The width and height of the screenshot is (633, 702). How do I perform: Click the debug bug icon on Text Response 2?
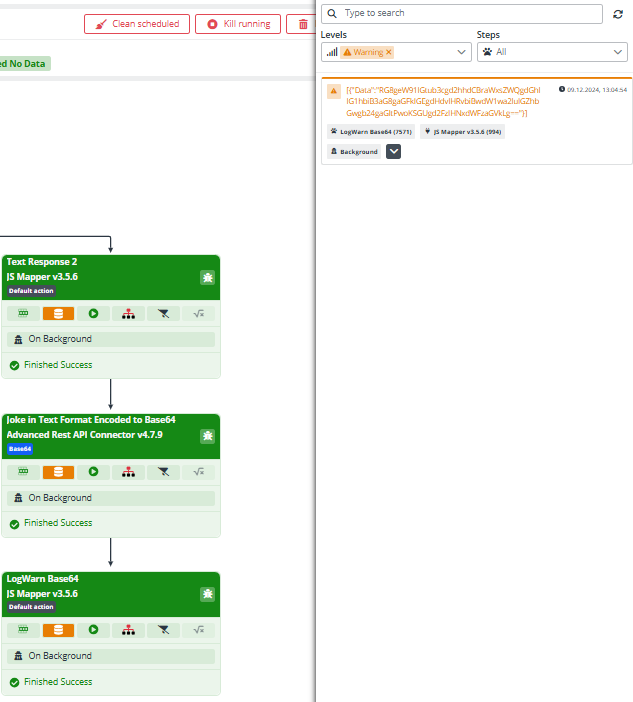click(x=207, y=277)
